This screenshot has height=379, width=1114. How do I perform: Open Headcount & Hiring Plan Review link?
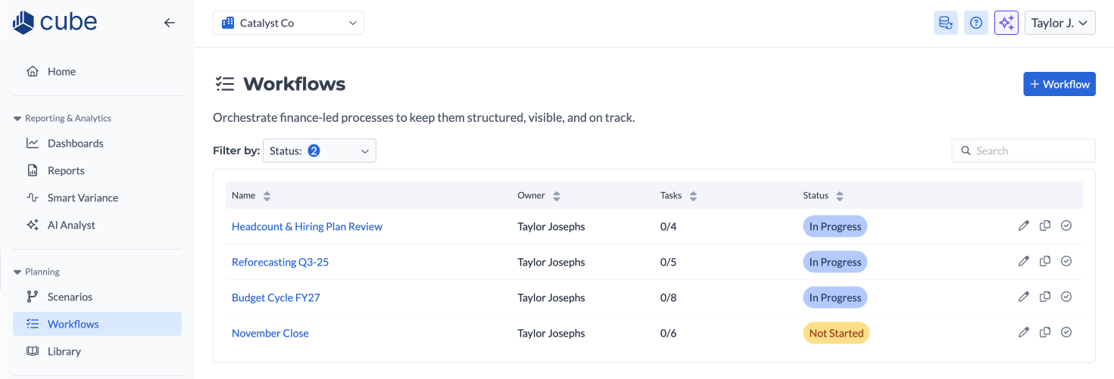(307, 226)
